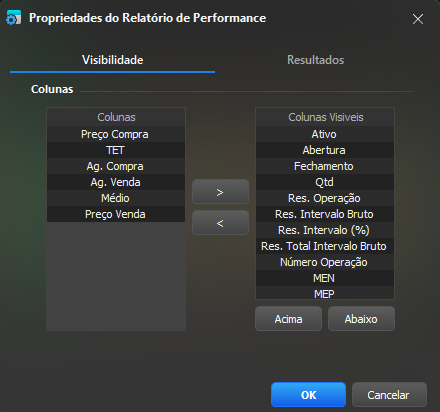Switch to the Resultados tab
This screenshot has width=440, height=412.
point(315,60)
